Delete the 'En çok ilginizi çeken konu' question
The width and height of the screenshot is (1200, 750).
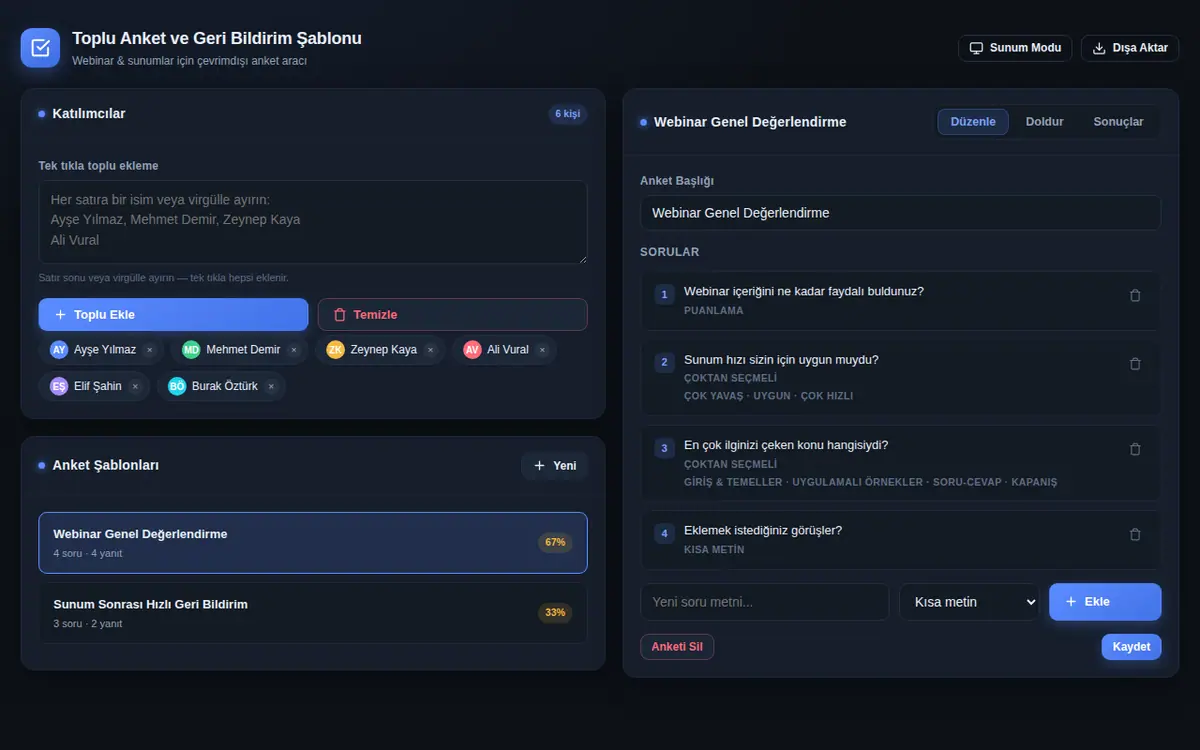1135,450
